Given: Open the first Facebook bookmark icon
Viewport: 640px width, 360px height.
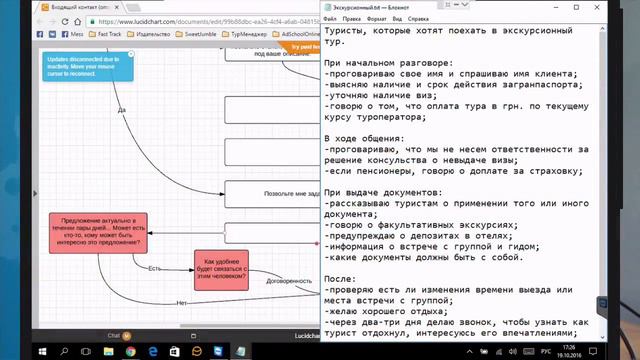Looking at the screenshot, I should click(40, 34).
